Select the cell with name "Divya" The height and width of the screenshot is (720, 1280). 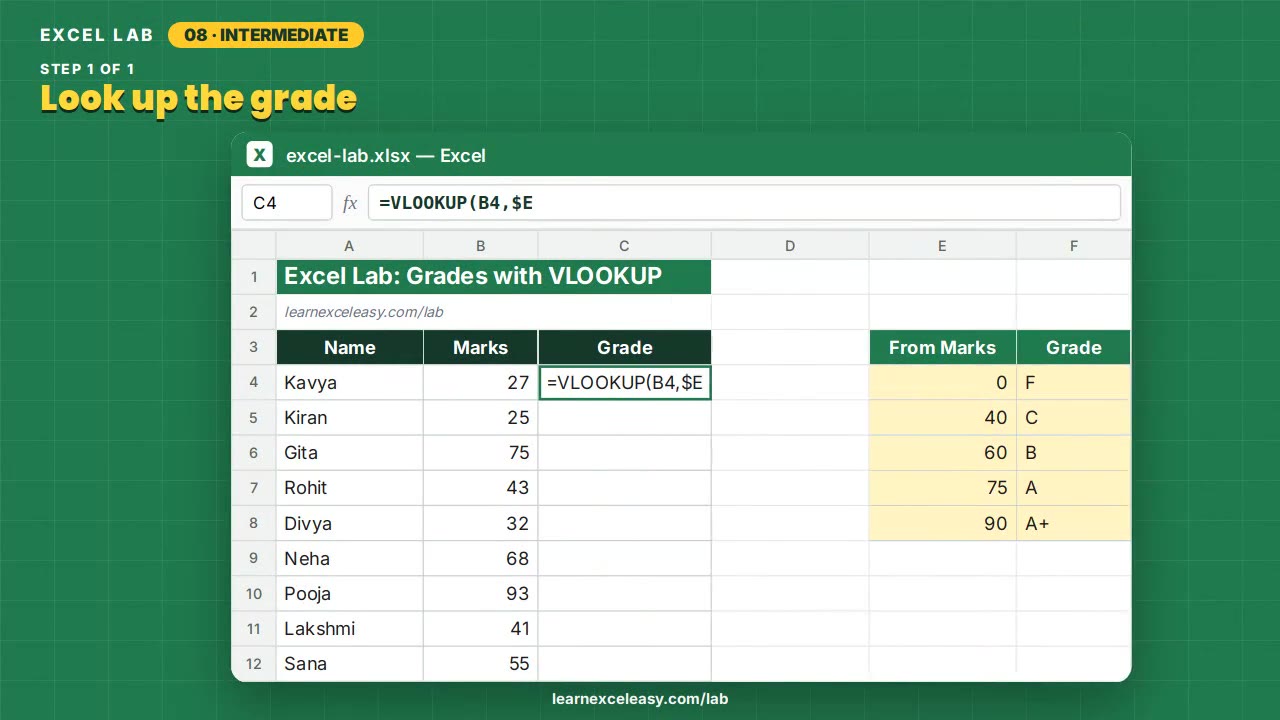click(350, 523)
